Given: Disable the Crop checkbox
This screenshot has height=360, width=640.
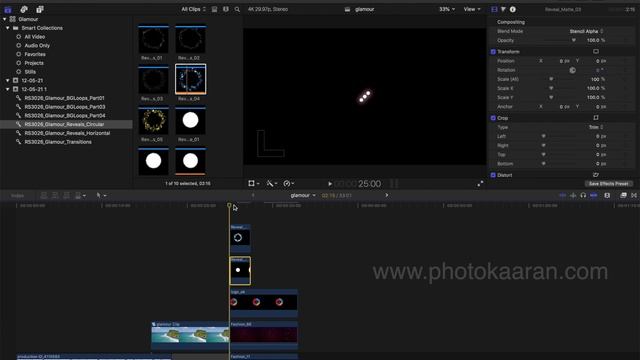Looking at the screenshot, I should click(x=493, y=118).
